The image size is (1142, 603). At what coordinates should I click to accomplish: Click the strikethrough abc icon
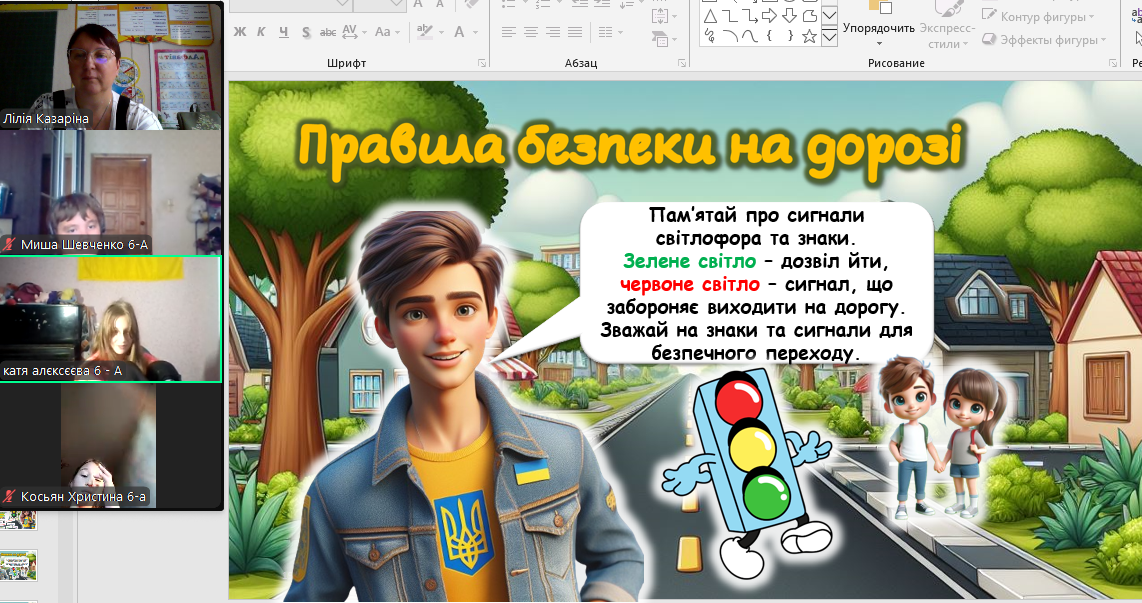tap(328, 32)
